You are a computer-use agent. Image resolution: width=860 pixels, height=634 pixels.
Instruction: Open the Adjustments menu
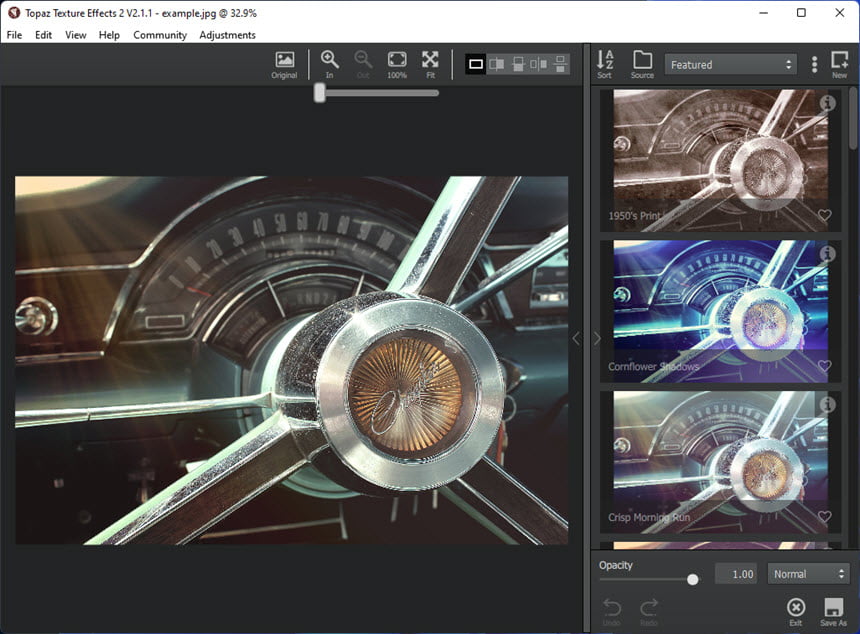pyautogui.click(x=227, y=35)
